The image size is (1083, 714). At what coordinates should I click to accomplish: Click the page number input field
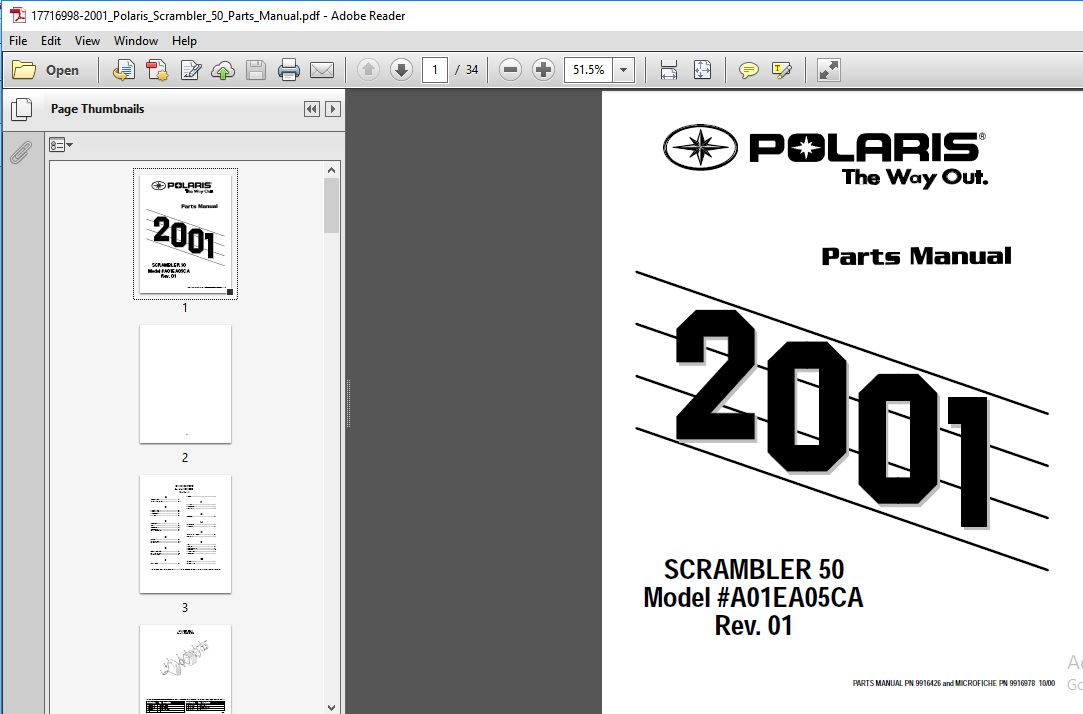(x=434, y=70)
